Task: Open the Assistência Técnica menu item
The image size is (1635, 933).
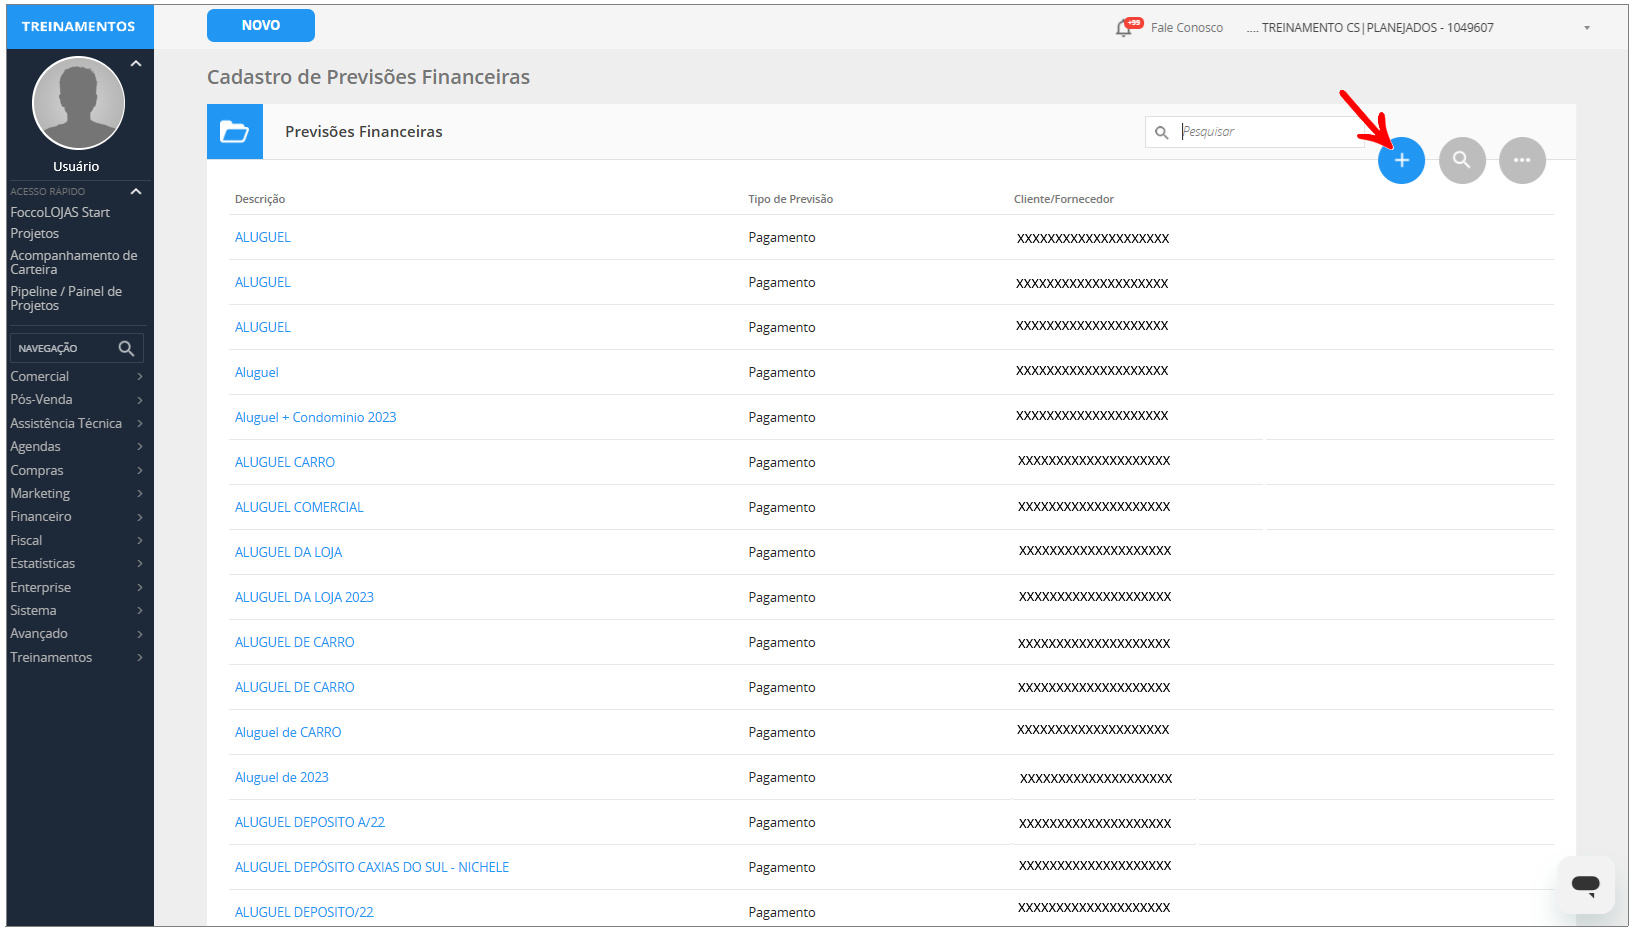Action: point(77,424)
